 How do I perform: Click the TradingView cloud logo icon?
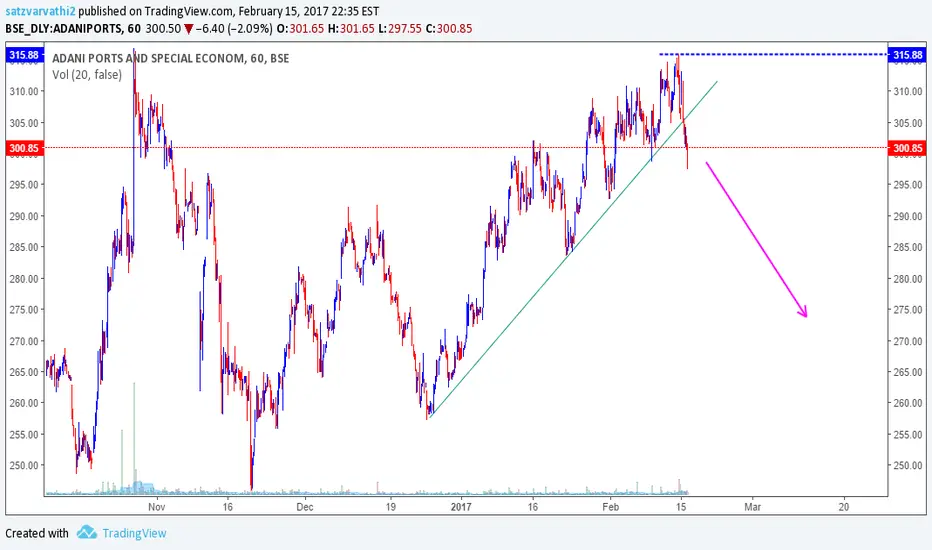(x=87, y=532)
